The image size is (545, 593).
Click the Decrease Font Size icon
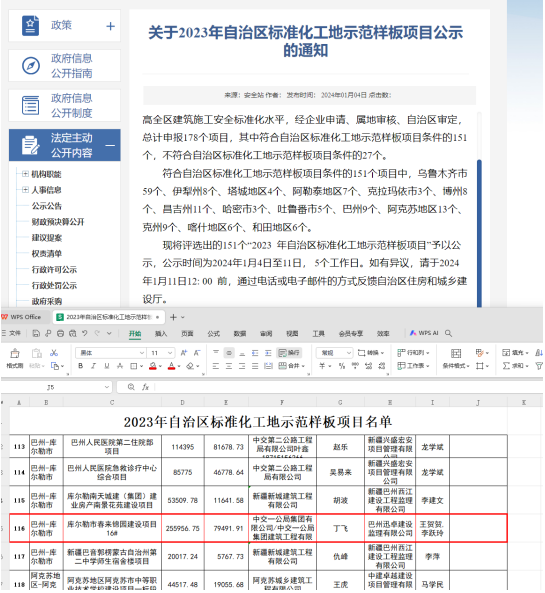(197, 353)
